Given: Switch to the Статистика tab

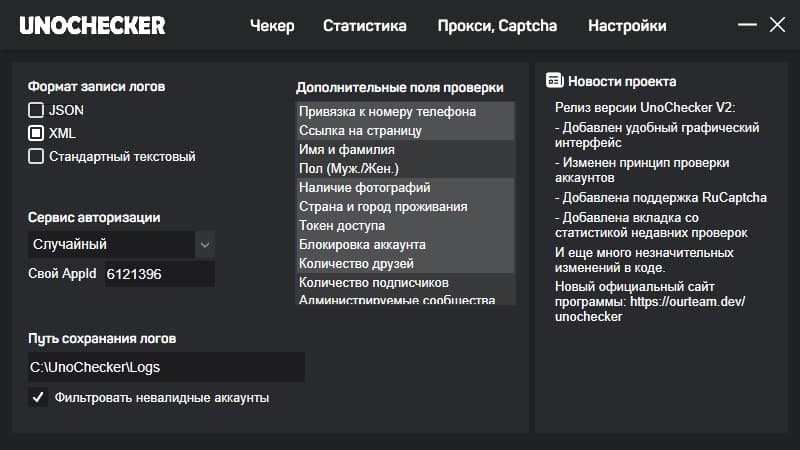Looking at the screenshot, I should coord(365,26).
